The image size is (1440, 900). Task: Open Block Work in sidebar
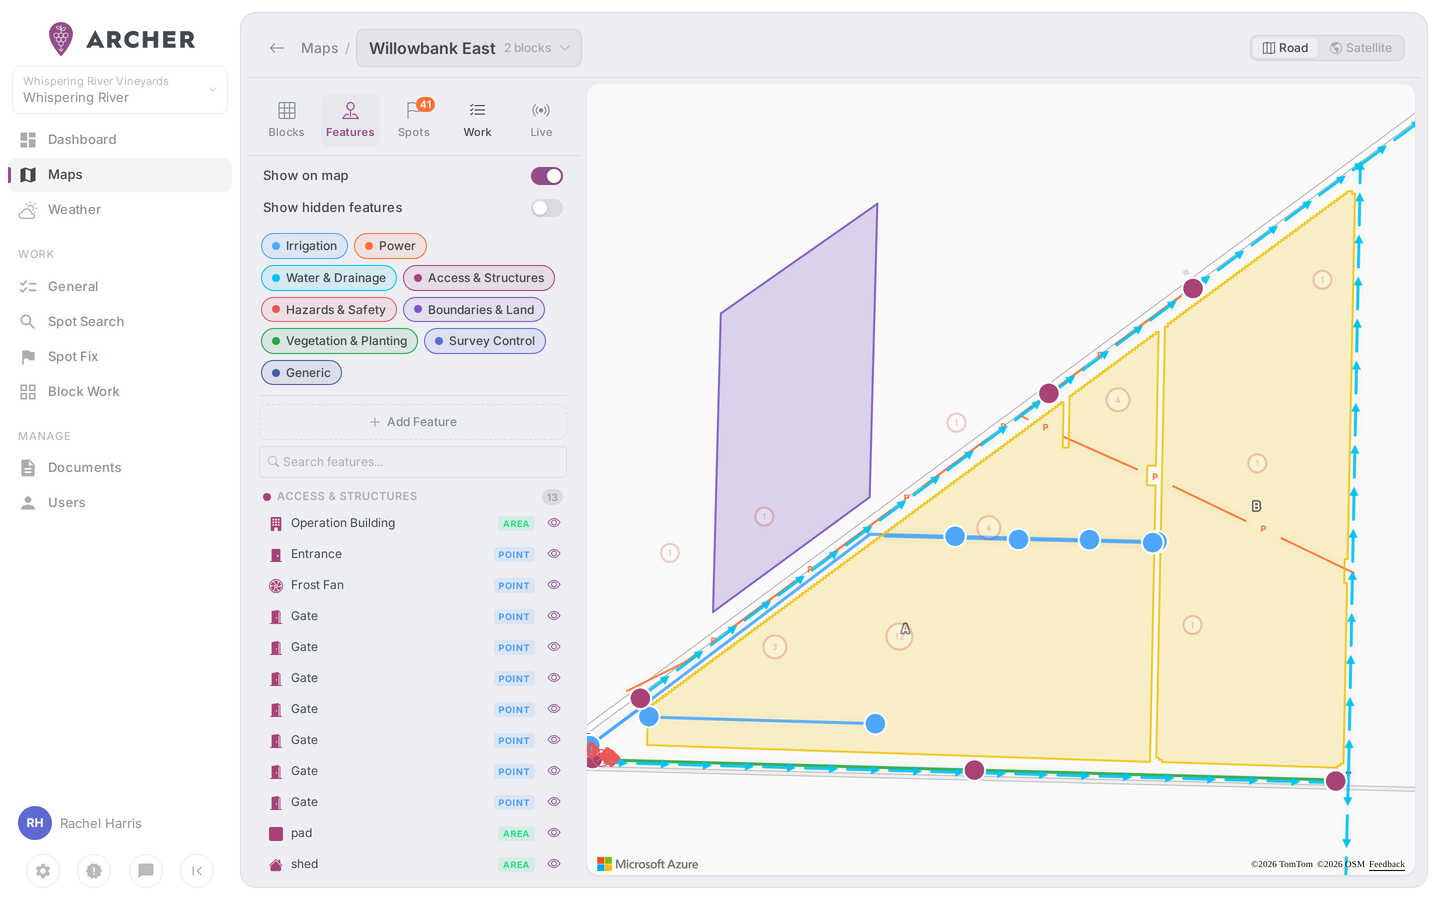[x=120, y=392]
